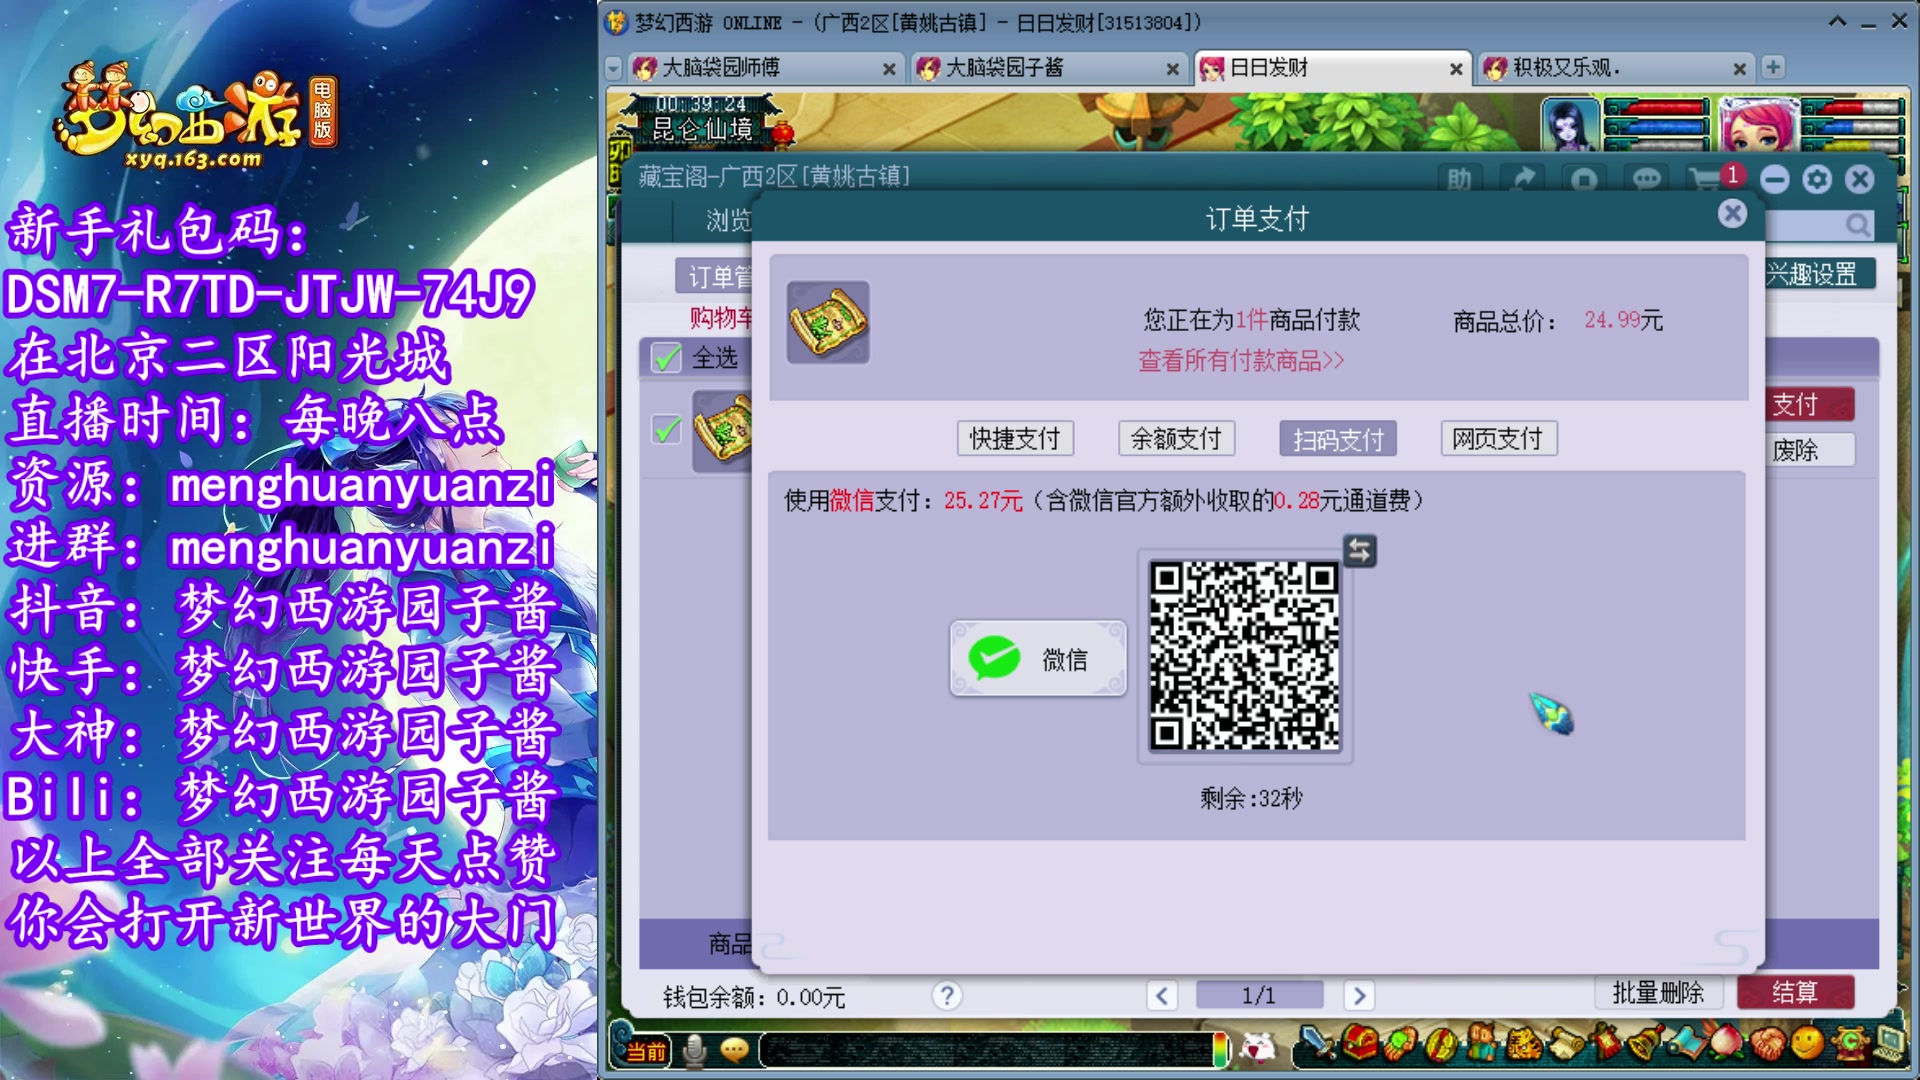Click the item scroll thumbnail in payment dialog
1920x1080 pixels.
point(828,322)
